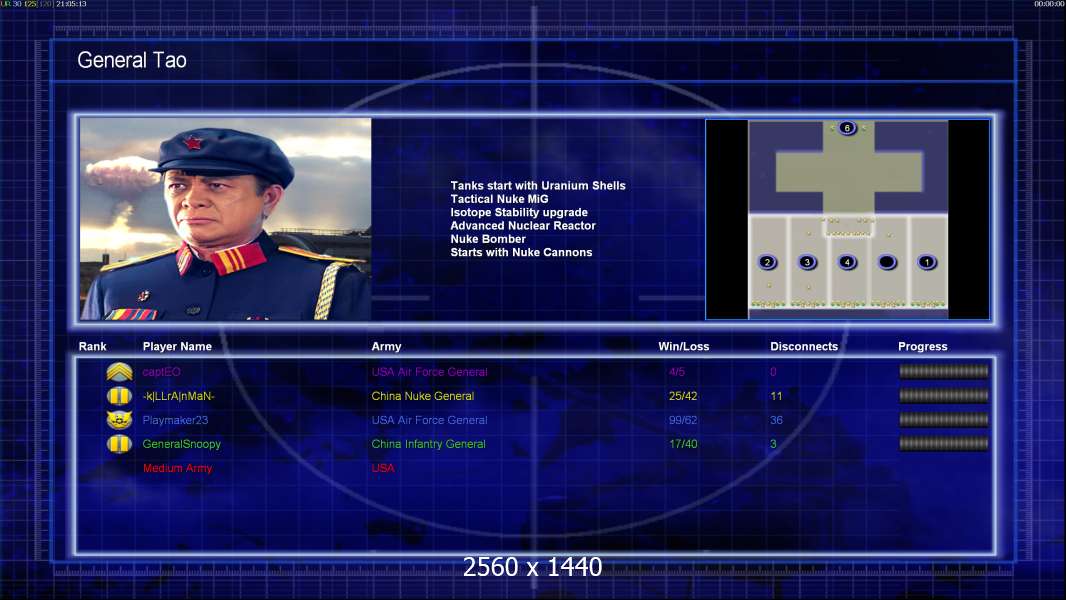
Task: Click the China Infantry General army text
Action: pos(428,444)
